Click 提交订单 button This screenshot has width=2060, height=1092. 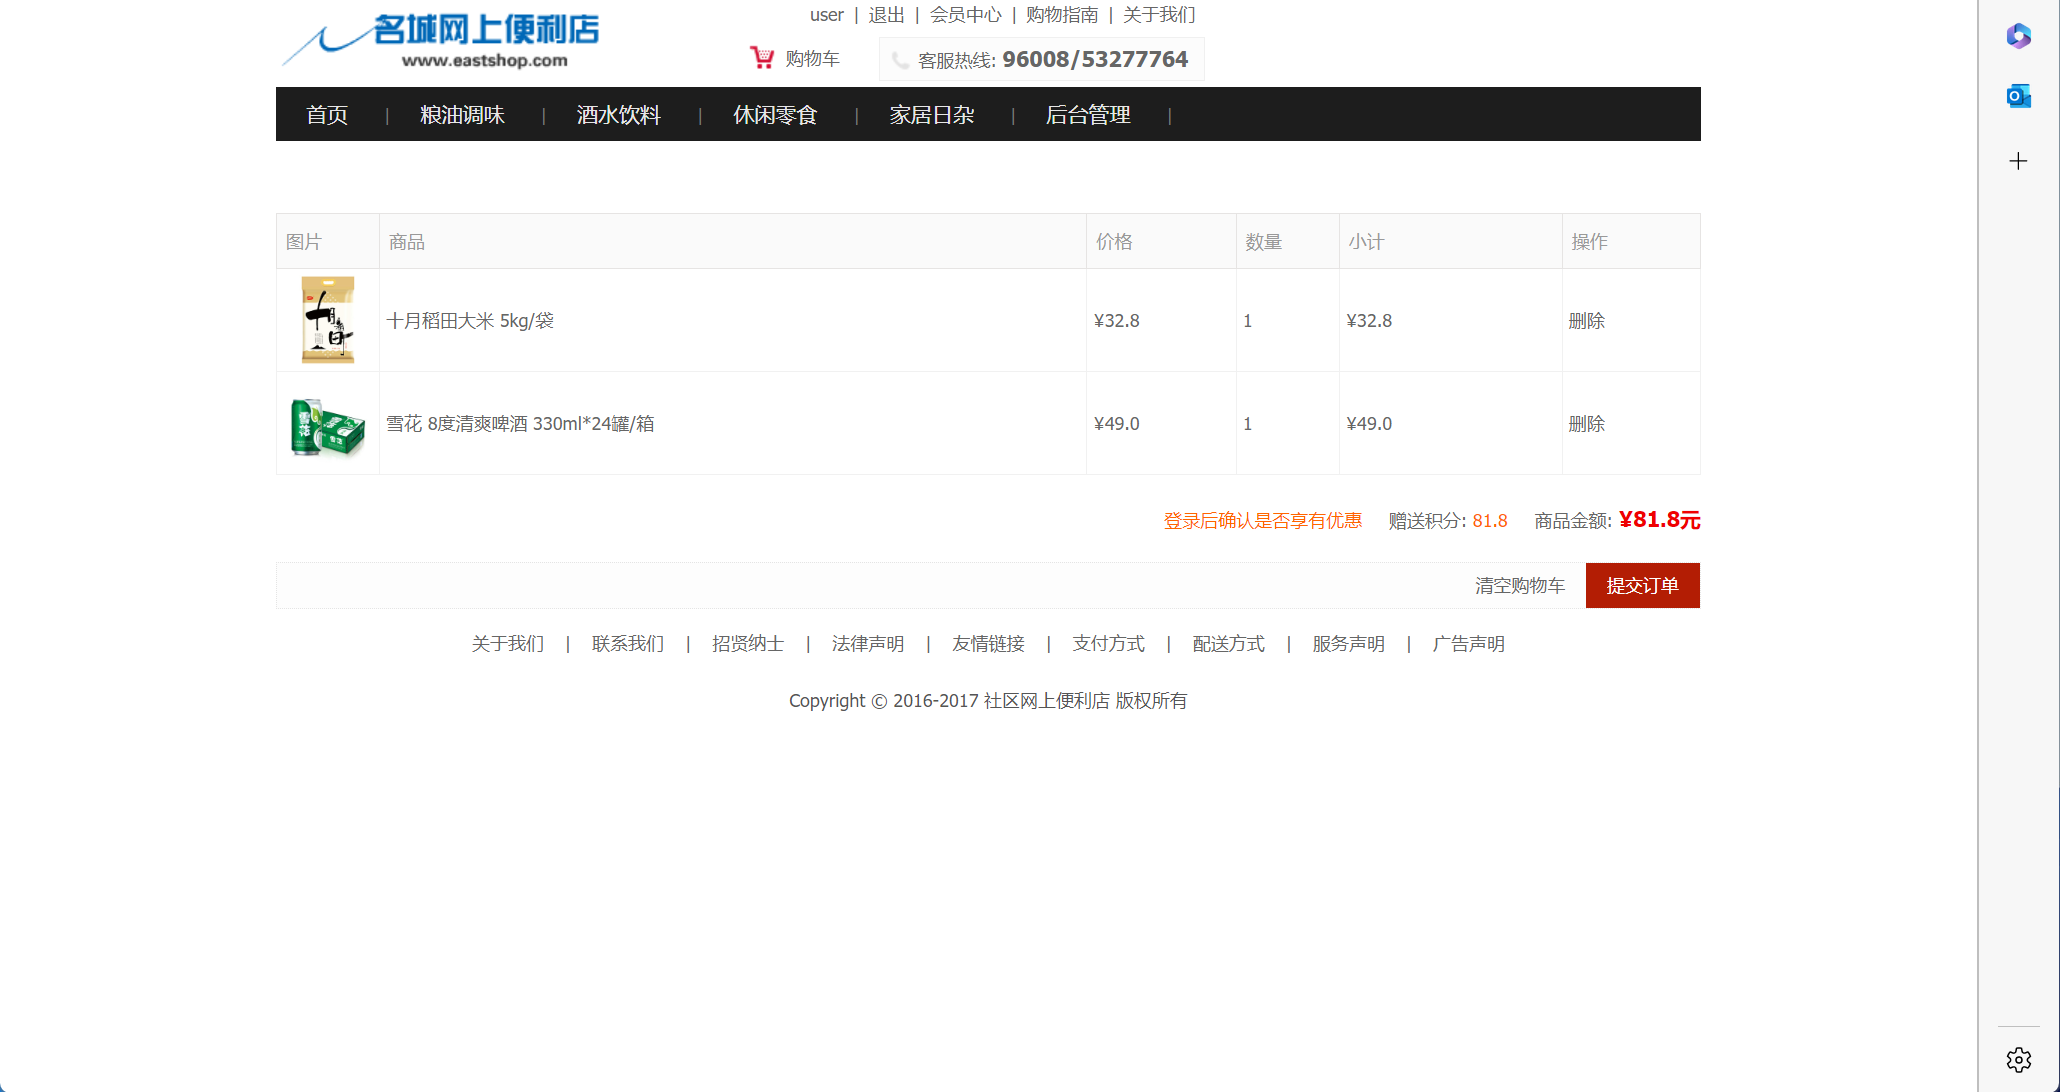click(1642, 585)
